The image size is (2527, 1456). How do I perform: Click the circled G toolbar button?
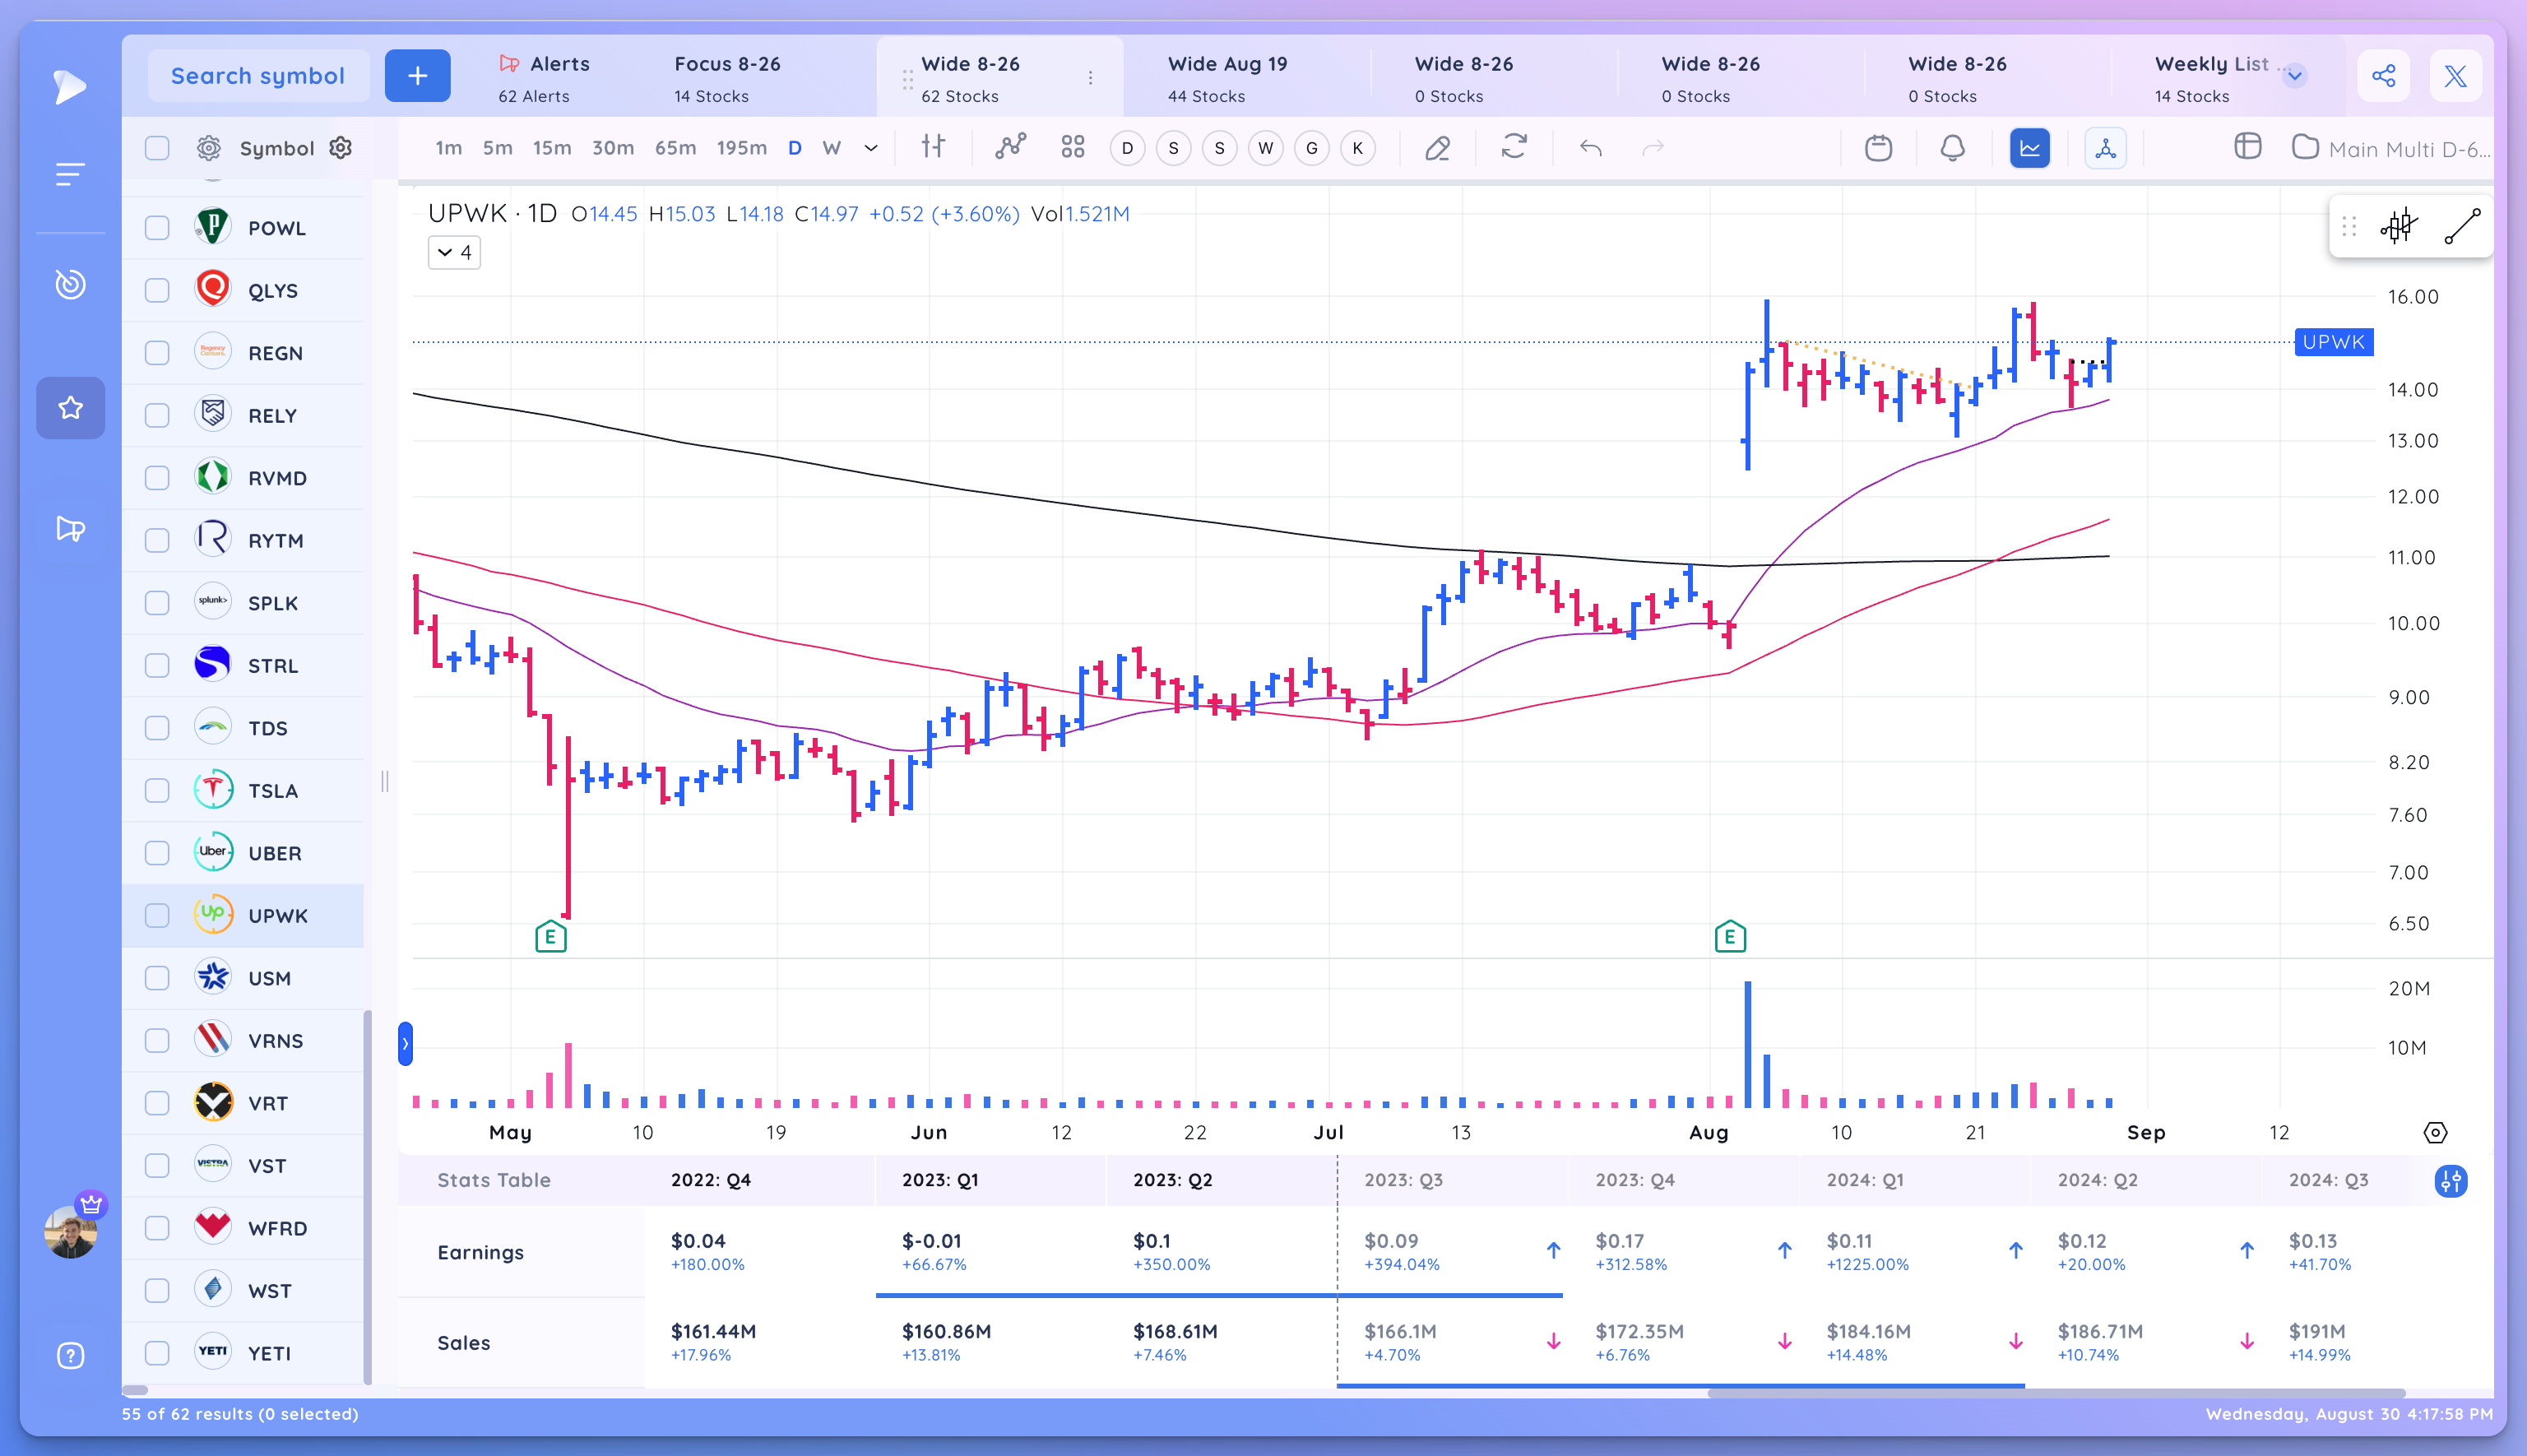pos(1311,148)
